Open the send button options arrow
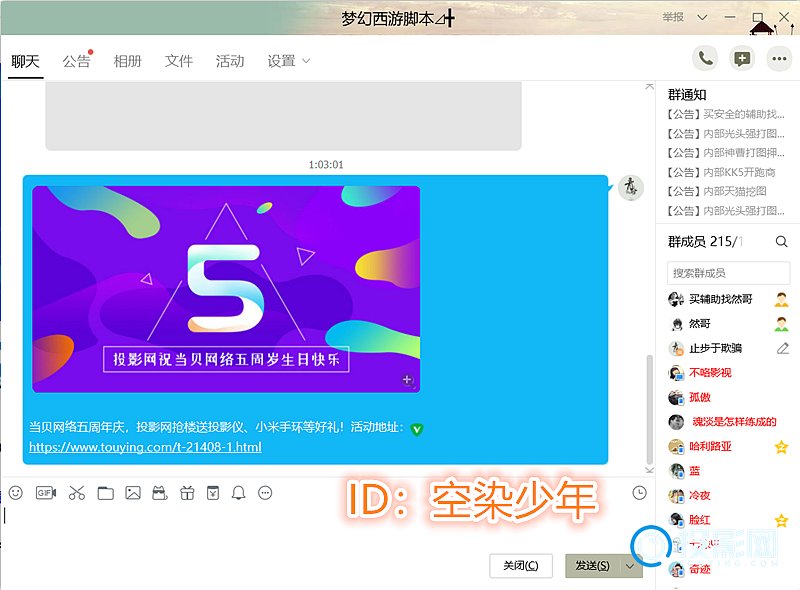Screen dimensions: 800x590 630,566
